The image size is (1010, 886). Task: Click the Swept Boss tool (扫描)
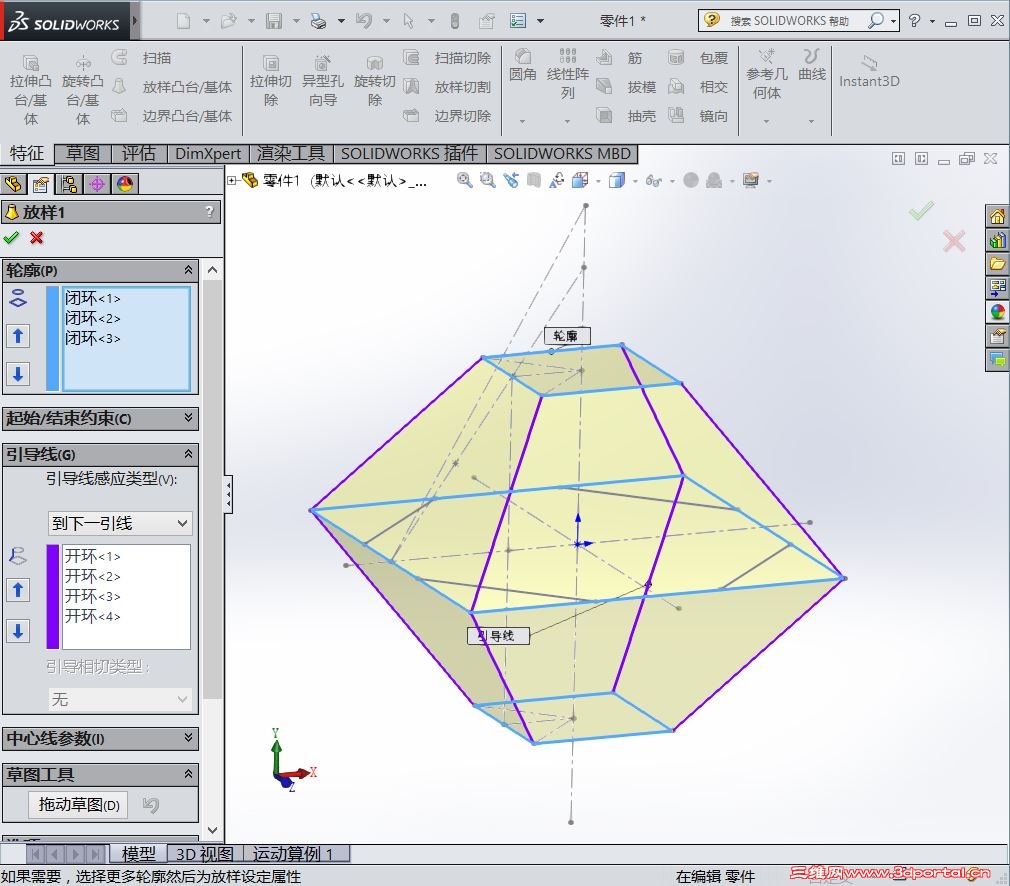[142, 58]
